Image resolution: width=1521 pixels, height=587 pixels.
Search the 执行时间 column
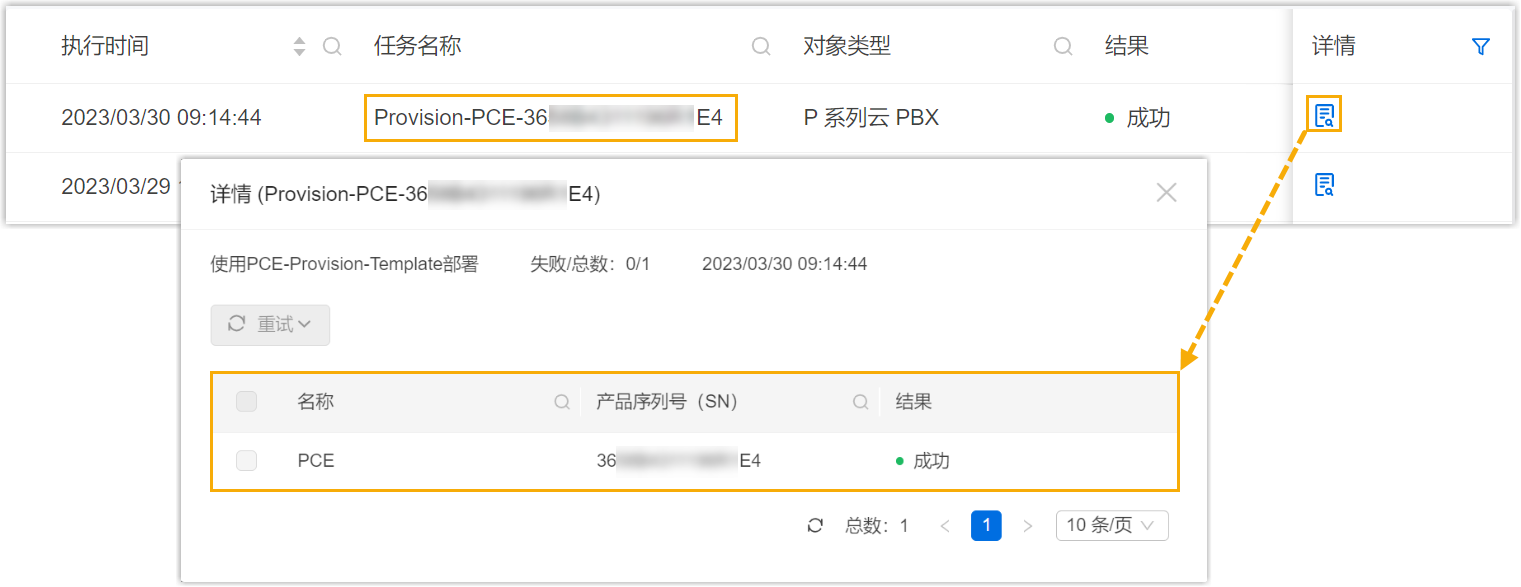[332, 47]
